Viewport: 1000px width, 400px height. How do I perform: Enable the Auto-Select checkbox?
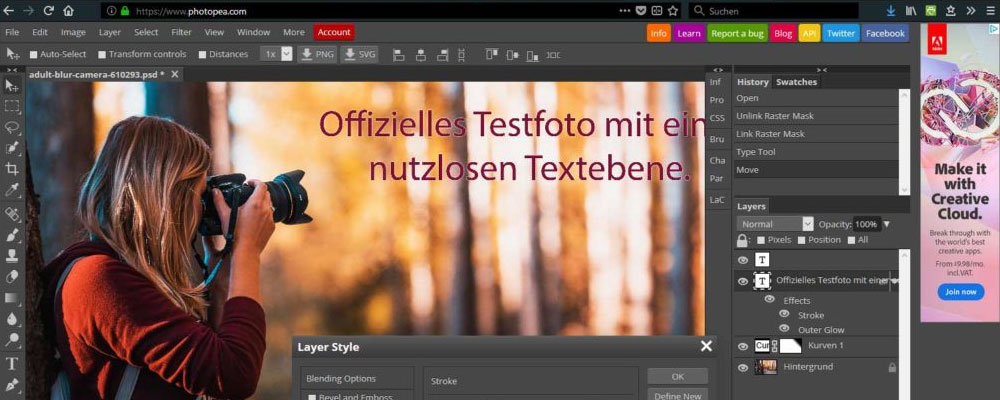[x=34, y=55]
